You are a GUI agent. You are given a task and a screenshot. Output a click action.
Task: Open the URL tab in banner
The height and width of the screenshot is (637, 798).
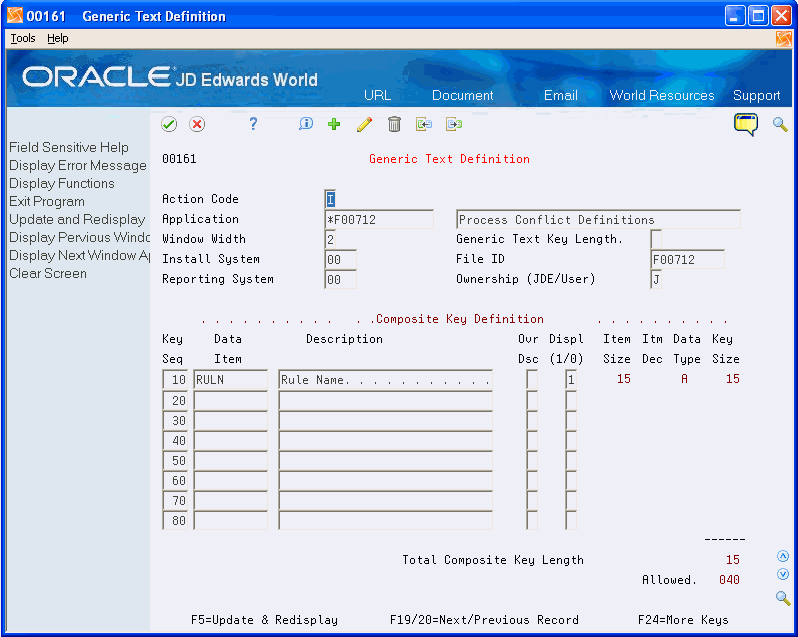click(378, 95)
